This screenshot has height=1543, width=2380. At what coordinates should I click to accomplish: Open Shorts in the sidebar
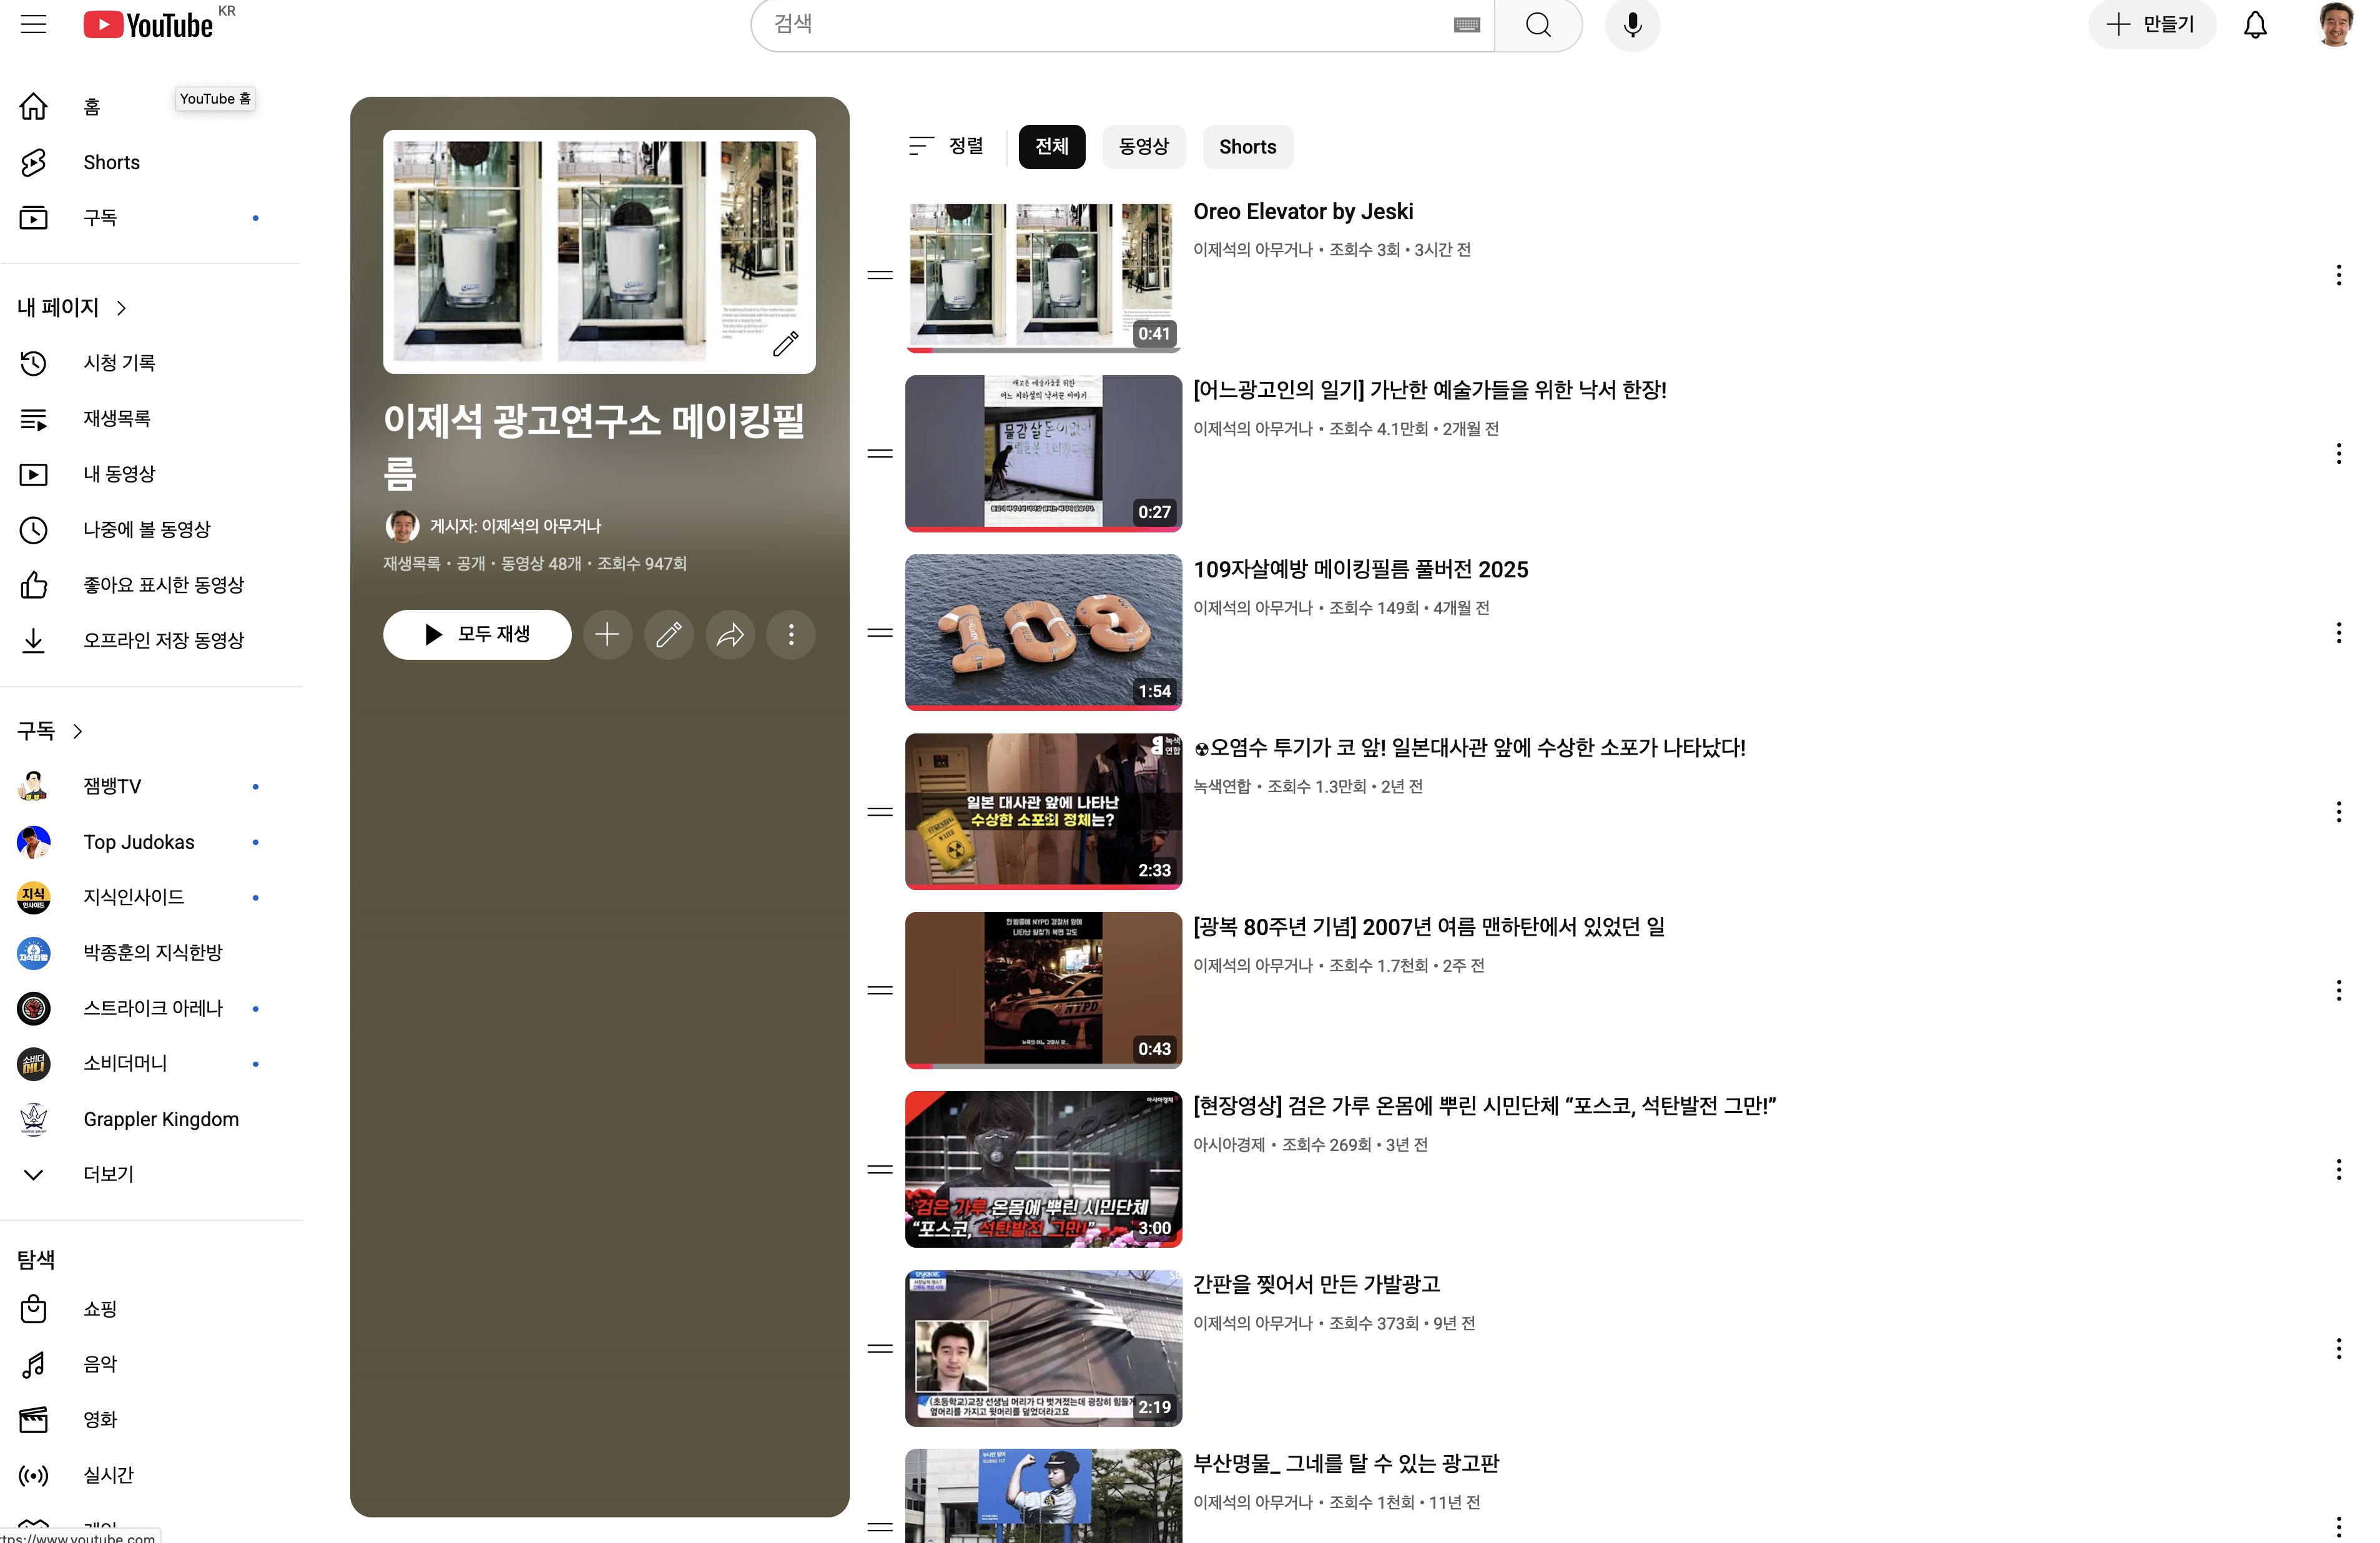tap(150, 162)
